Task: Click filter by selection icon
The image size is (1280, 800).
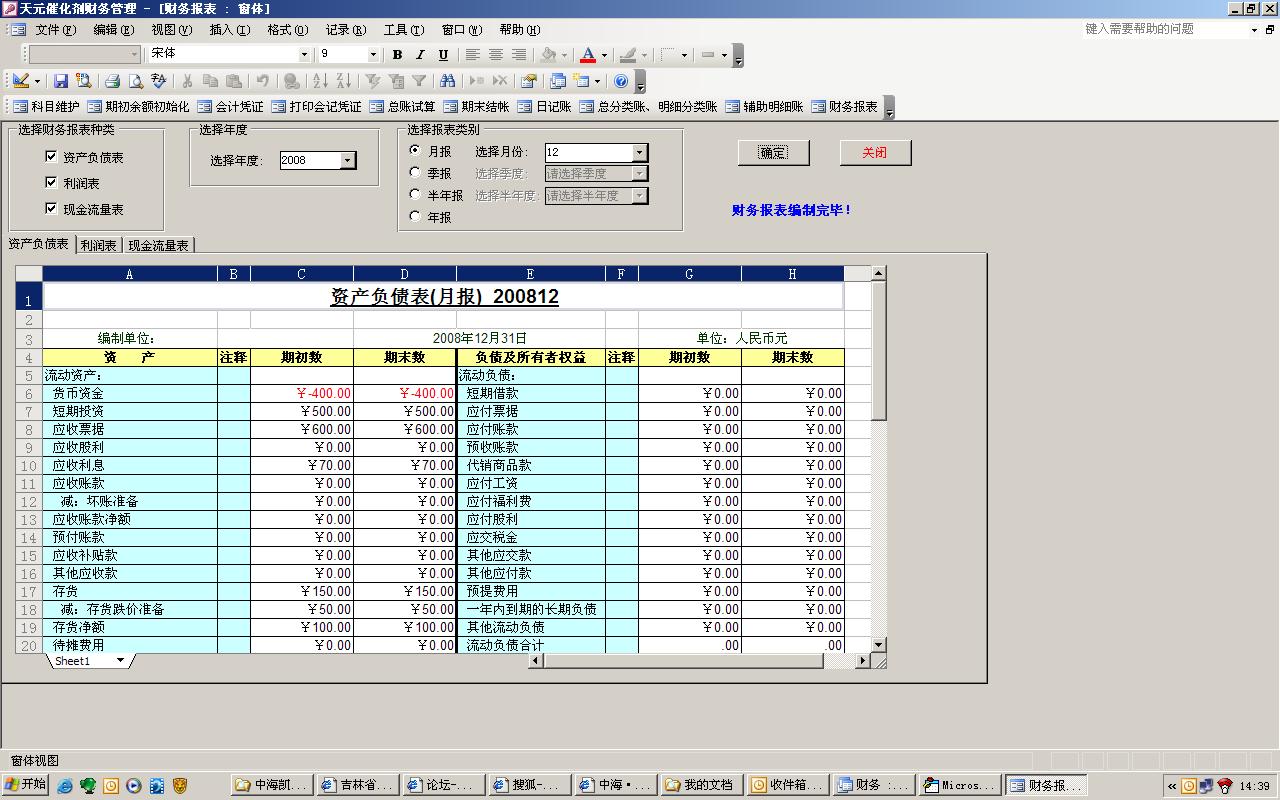Action: pyautogui.click(x=372, y=81)
